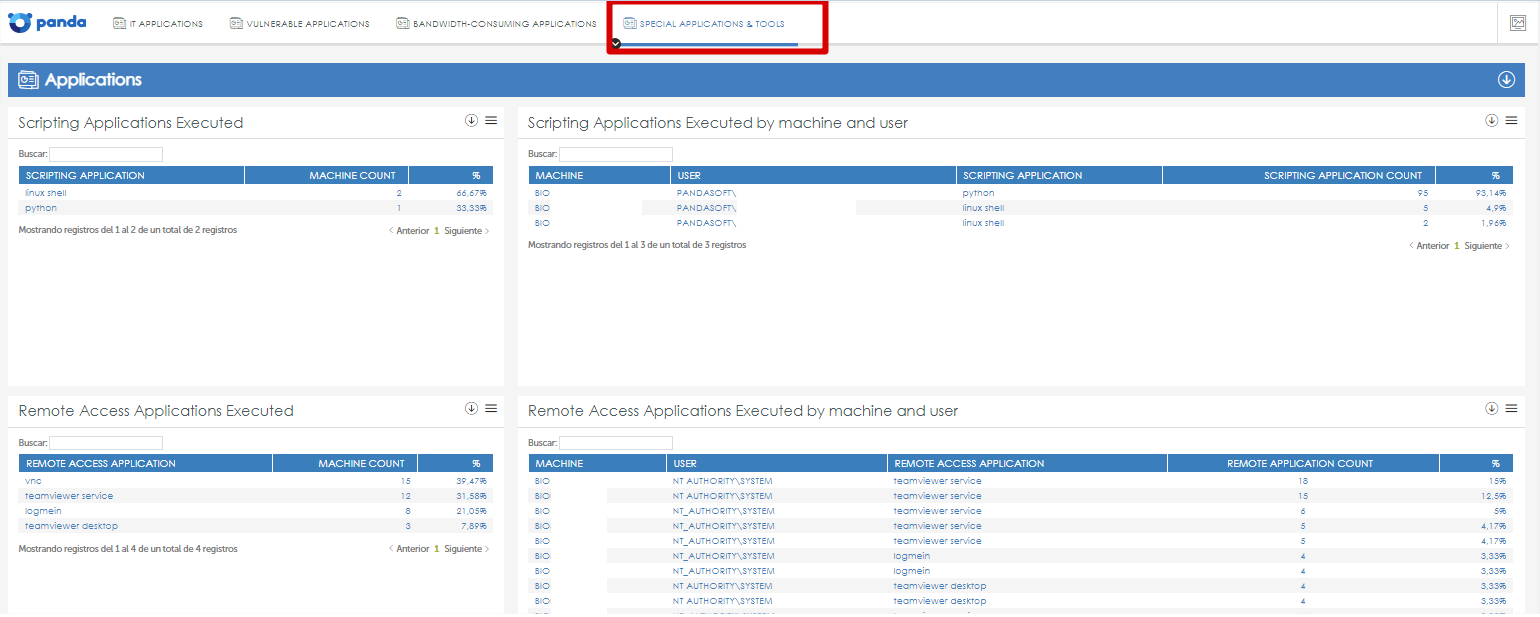Screen dimensions: 1540x617
Task: Download Remote Access Applications by machine and user data
Action: [1492, 409]
